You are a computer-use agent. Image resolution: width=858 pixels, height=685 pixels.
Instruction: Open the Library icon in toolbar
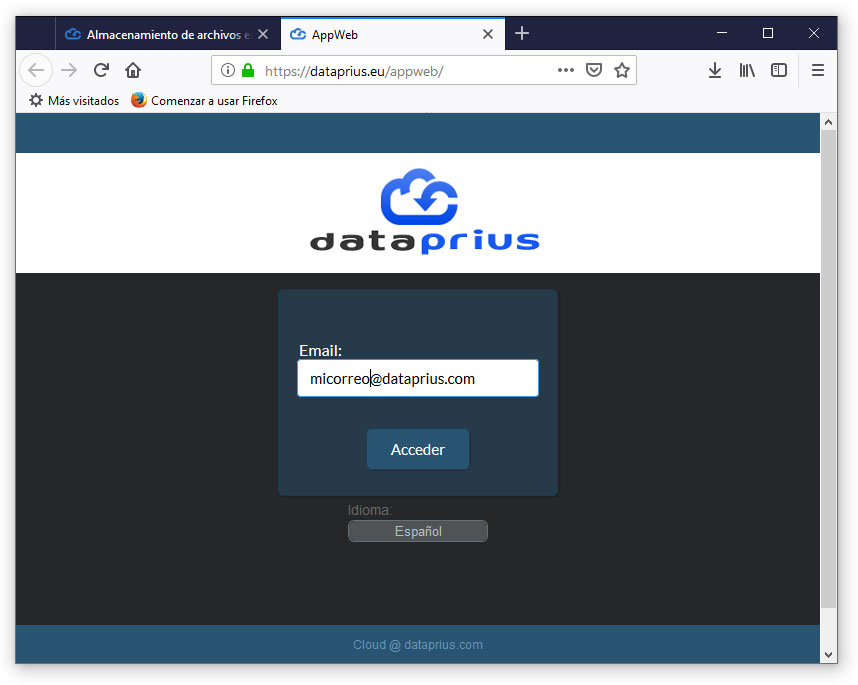747,70
